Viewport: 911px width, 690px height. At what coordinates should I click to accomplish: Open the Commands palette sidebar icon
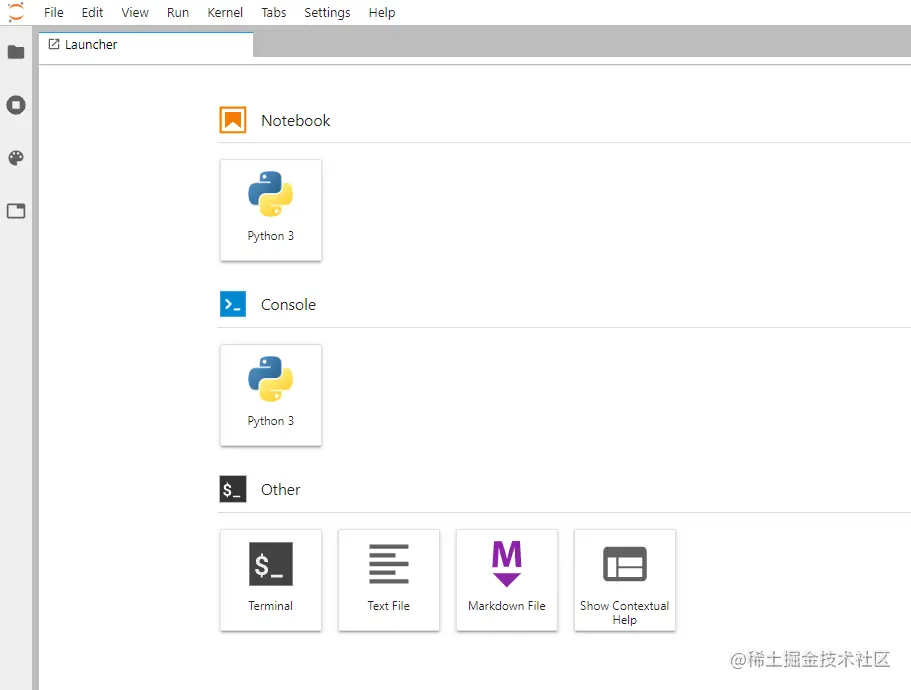[x=16, y=158]
